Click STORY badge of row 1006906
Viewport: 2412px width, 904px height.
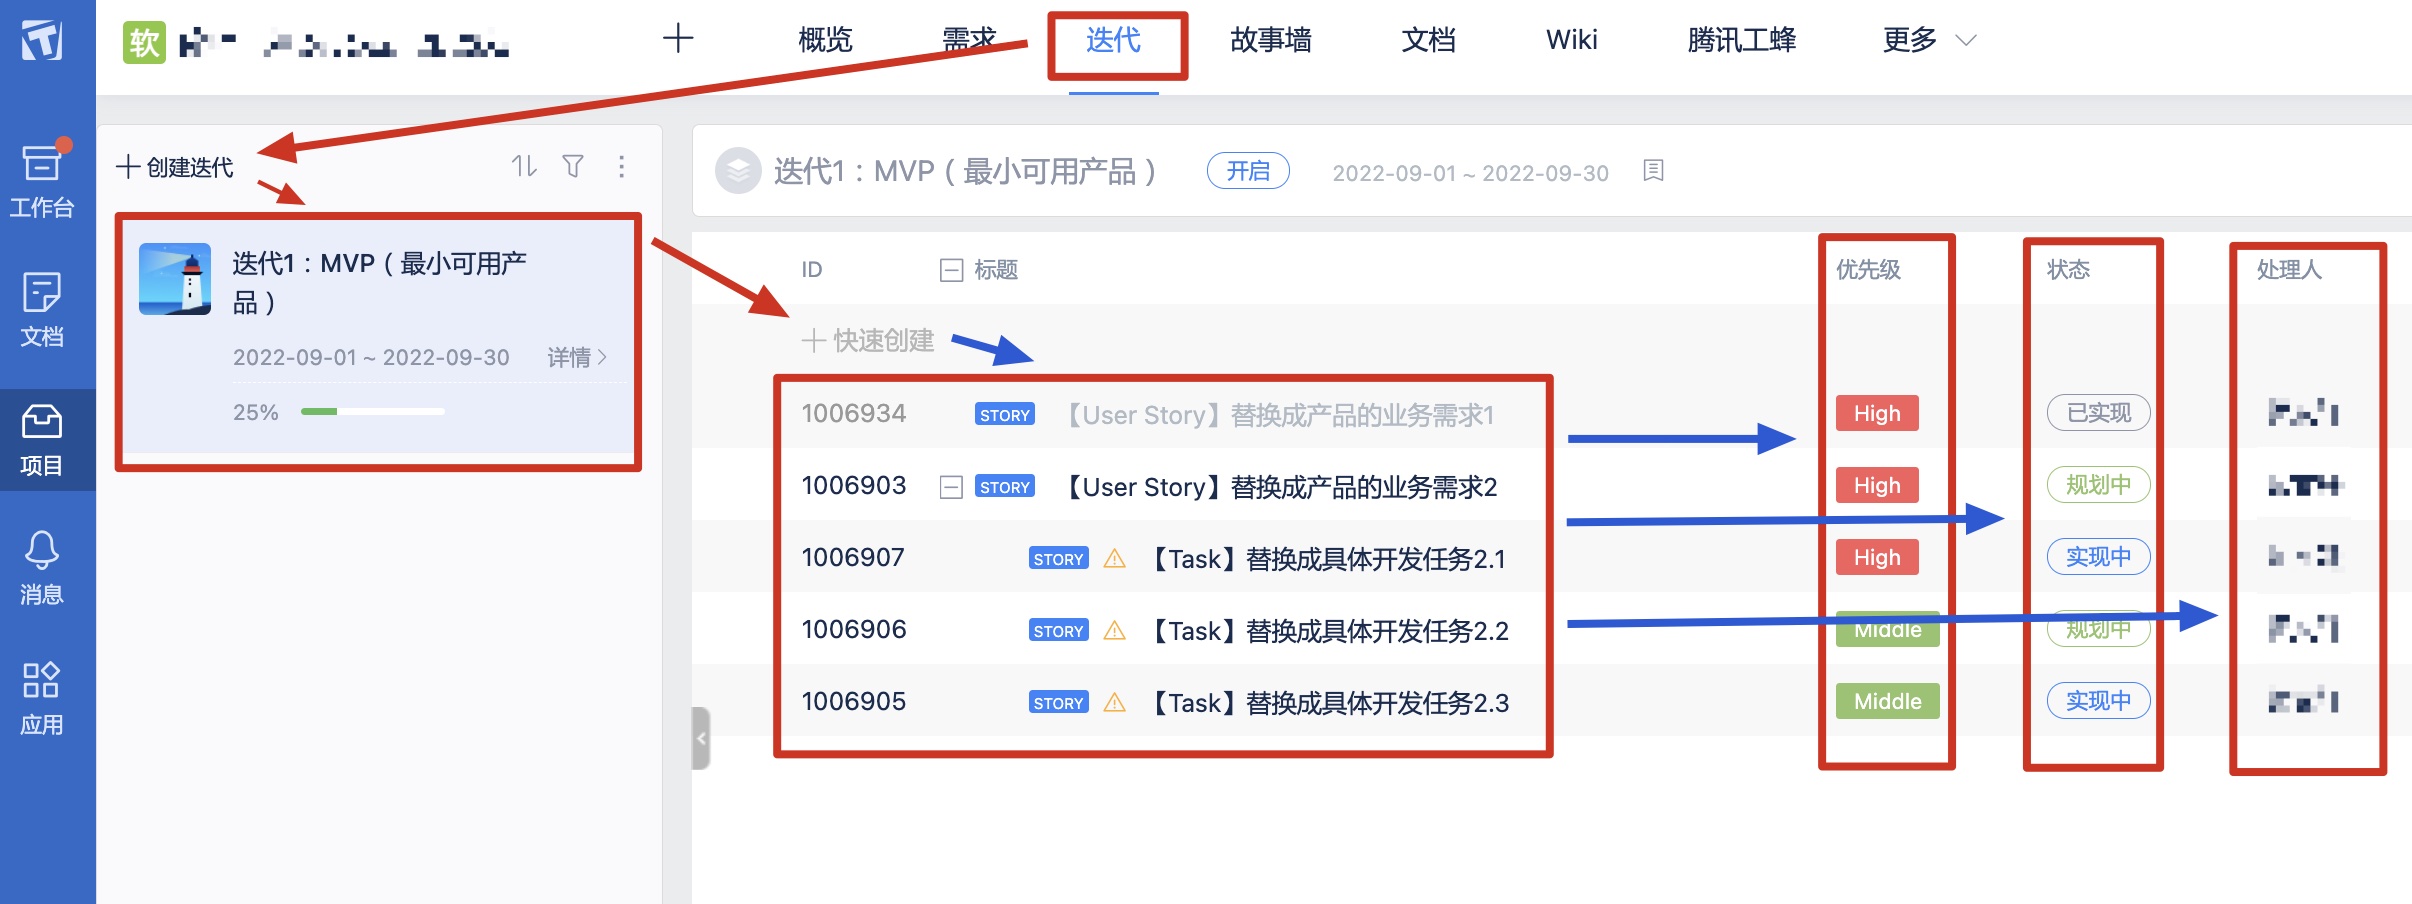coord(1058,631)
